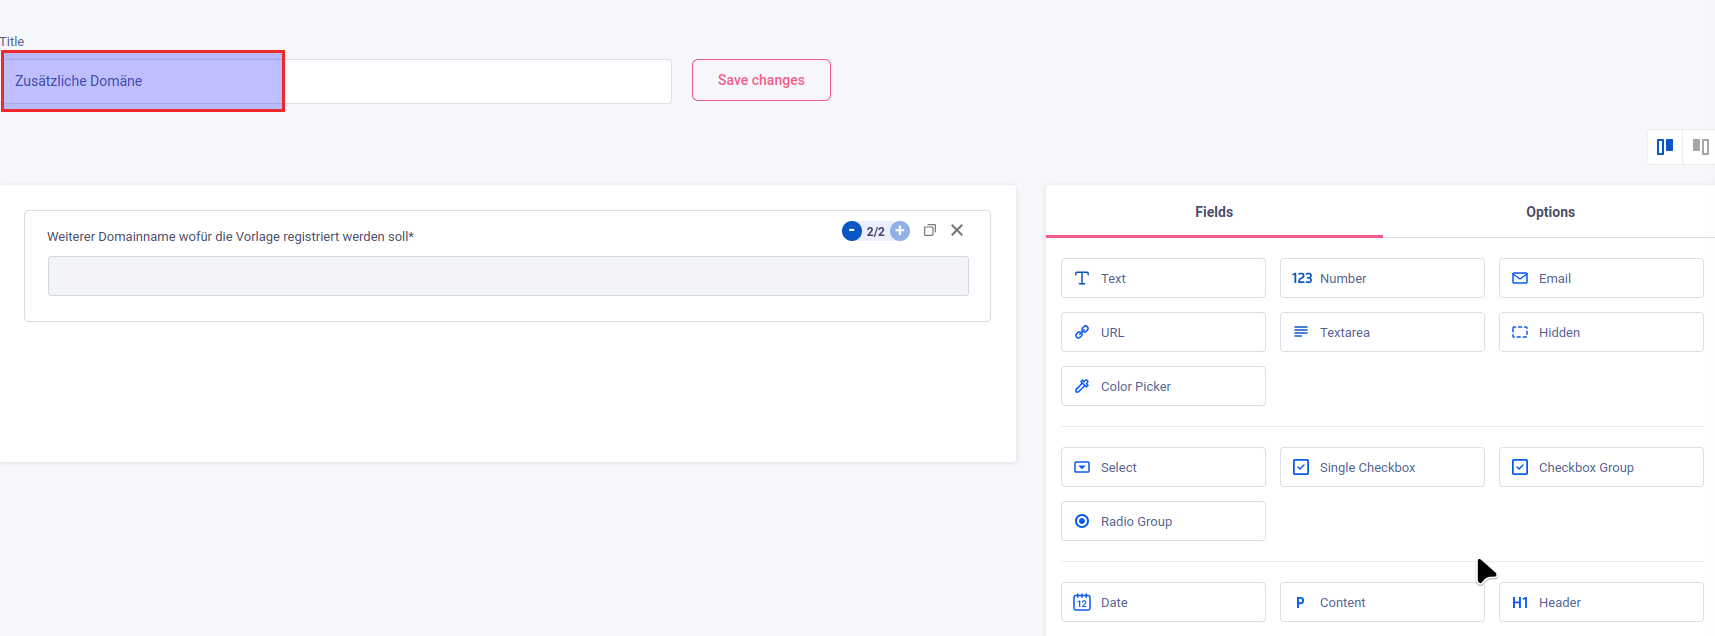Add a Checkbox Group field

point(1600,467)
